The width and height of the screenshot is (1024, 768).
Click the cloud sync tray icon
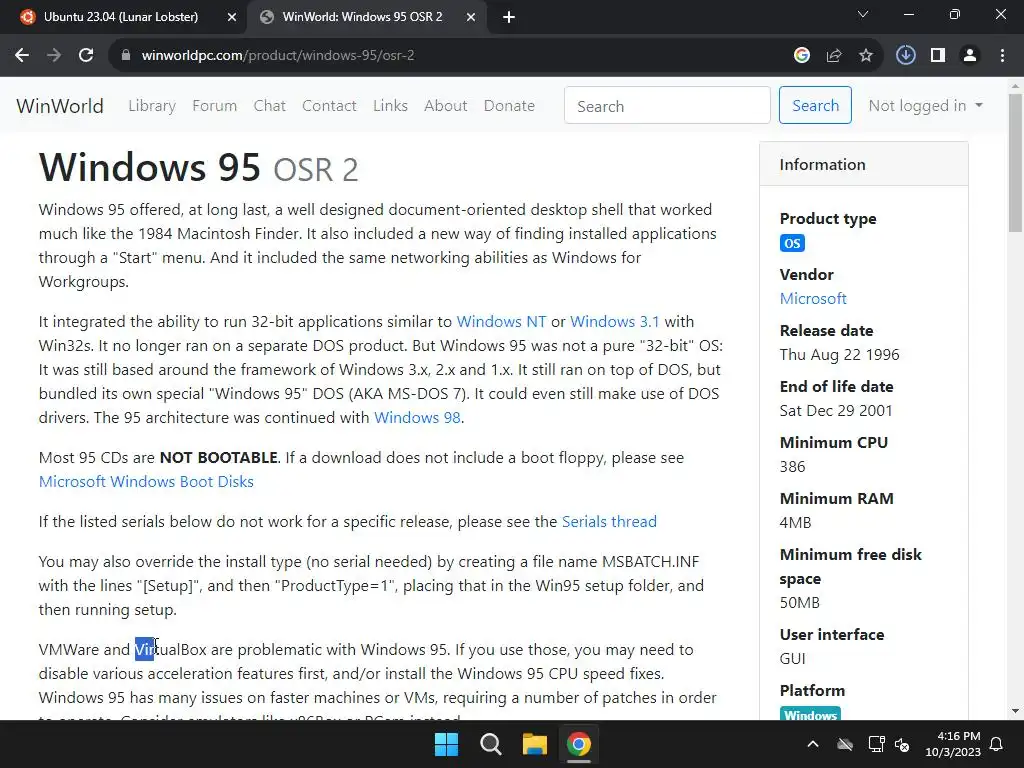click(845, 744)
